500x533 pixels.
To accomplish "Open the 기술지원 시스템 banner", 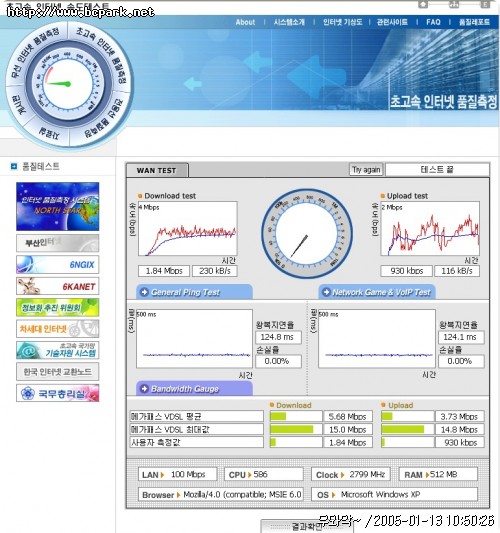I will [57, 350].
